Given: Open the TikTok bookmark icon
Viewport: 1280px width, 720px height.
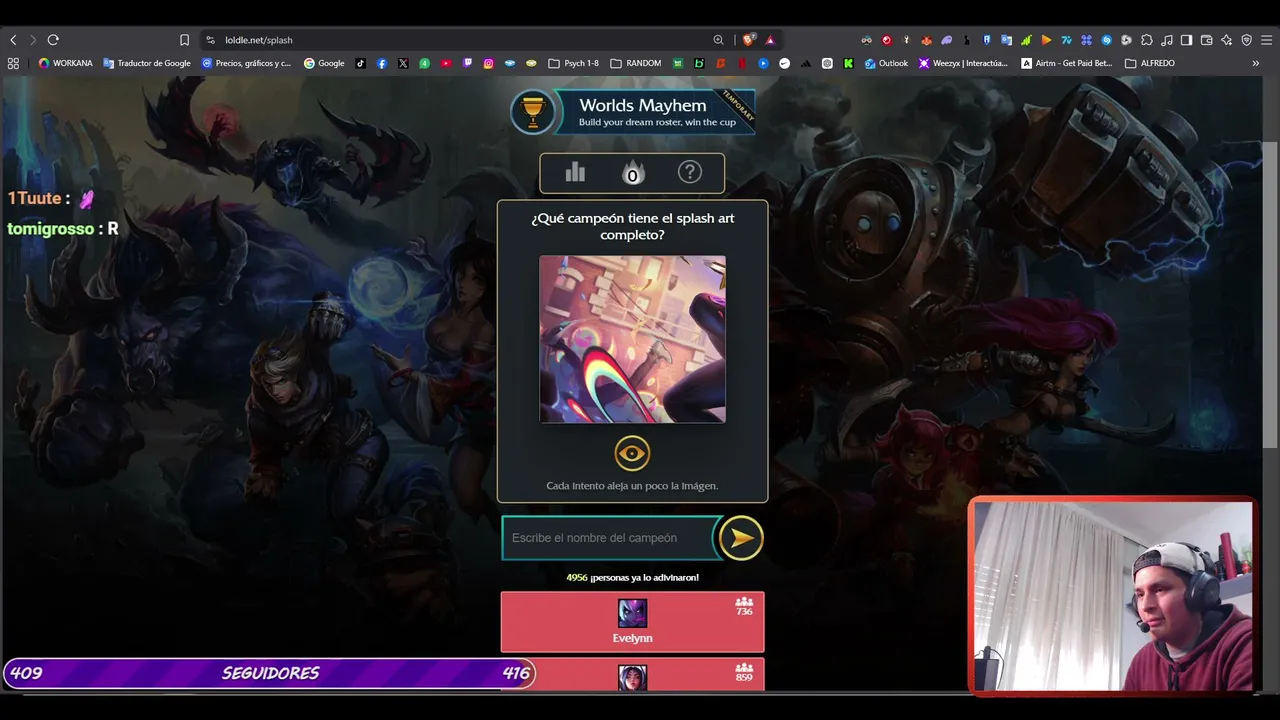Looking at the screenshot, I should point(360,63).
